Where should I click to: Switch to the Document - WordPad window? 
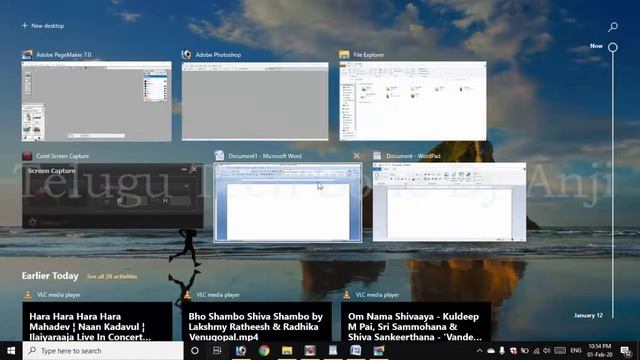point(449,202)
